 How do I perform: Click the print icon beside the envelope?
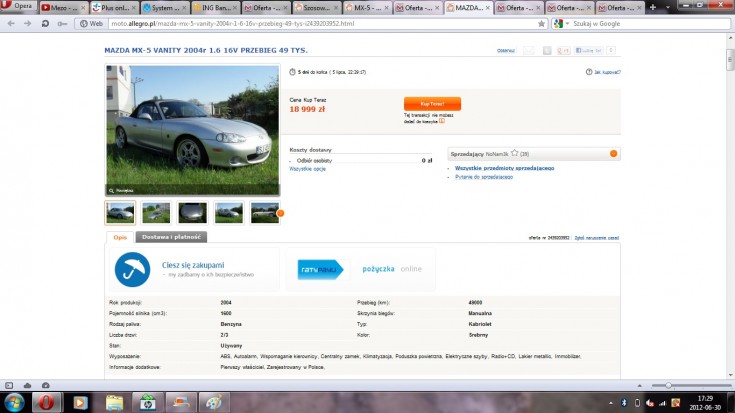(x=547, y=51)
